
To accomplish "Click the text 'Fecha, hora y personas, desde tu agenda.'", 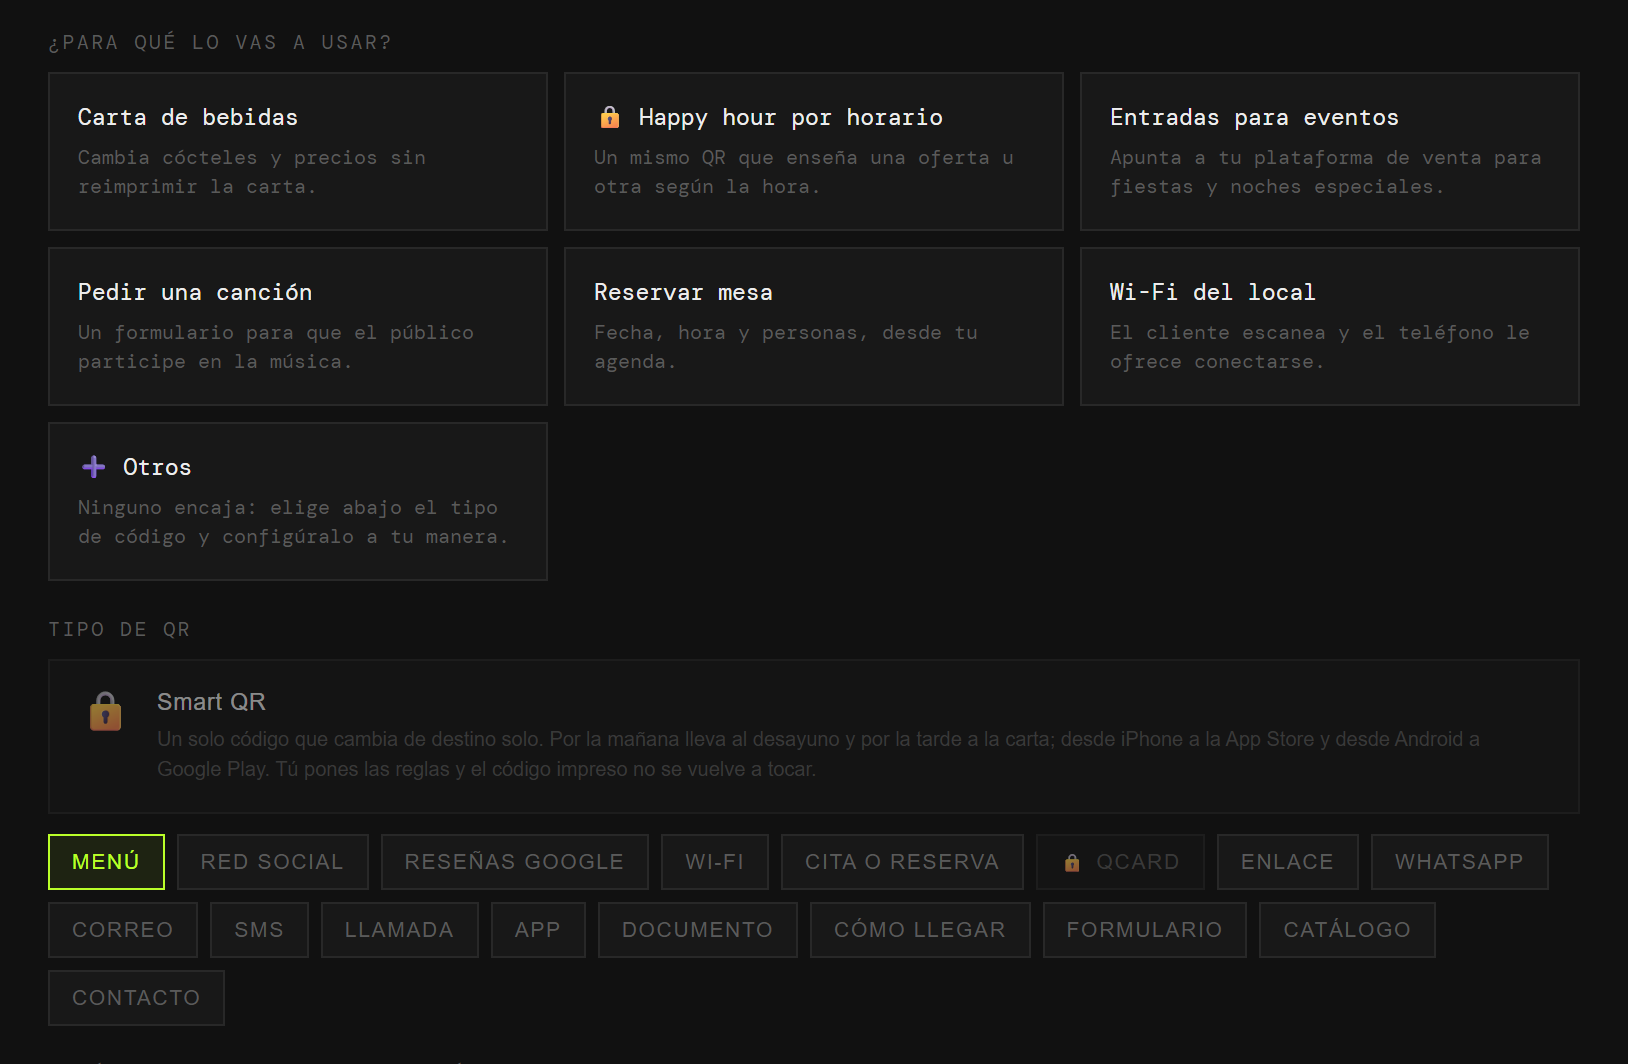I will pyautogui.click(x=786, y=347).
